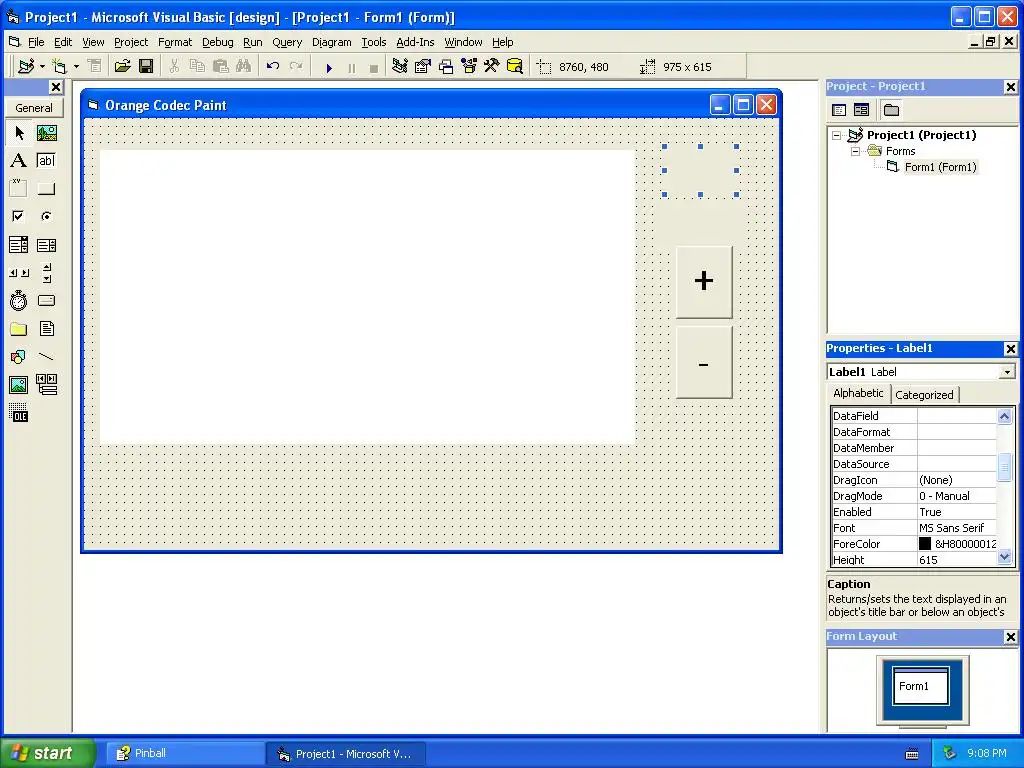The width and height of the screenshot is (1024, 768).
Task: Toggle Folders in Project Explorer
Action: 891,110
